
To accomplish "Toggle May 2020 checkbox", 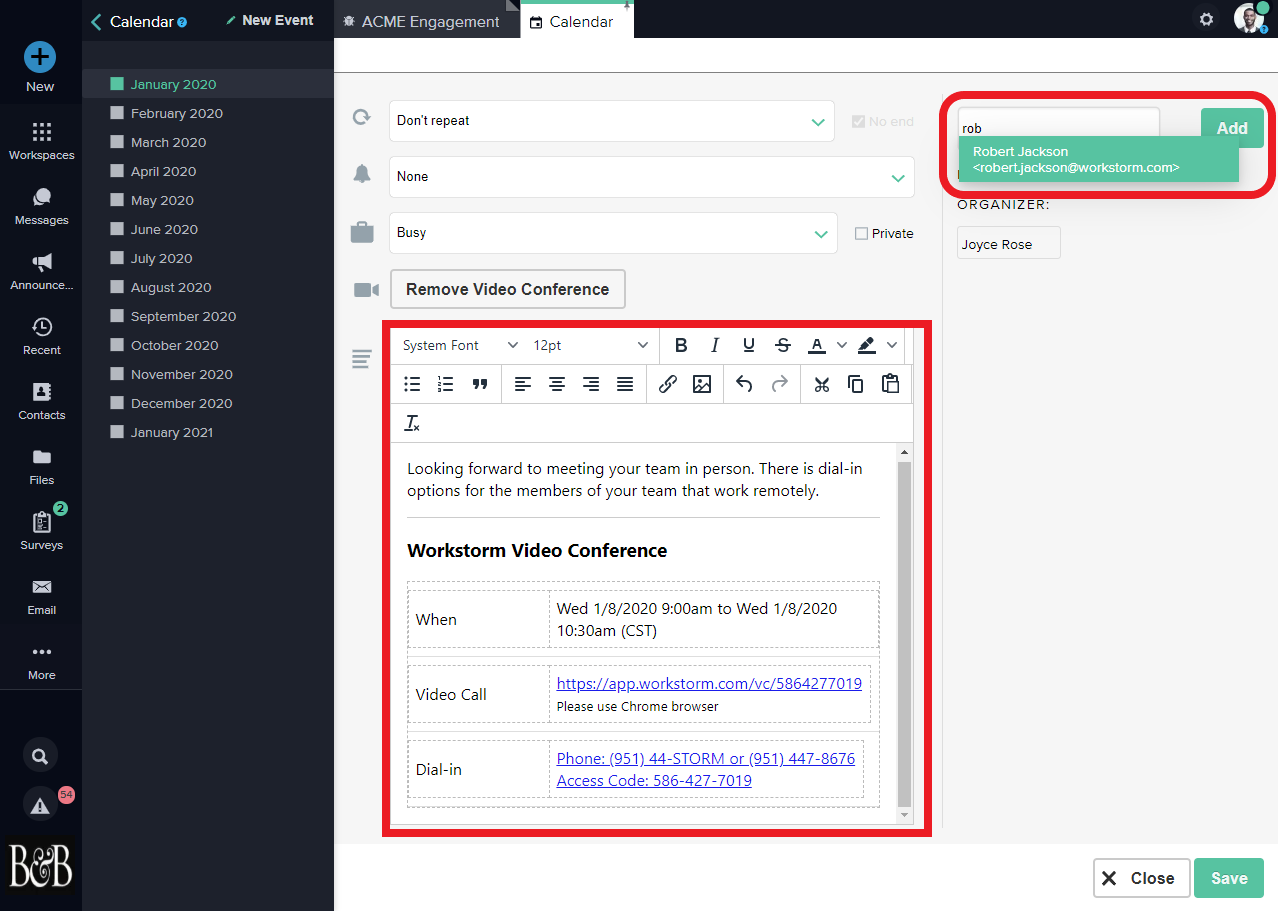I will coord(117,200).
